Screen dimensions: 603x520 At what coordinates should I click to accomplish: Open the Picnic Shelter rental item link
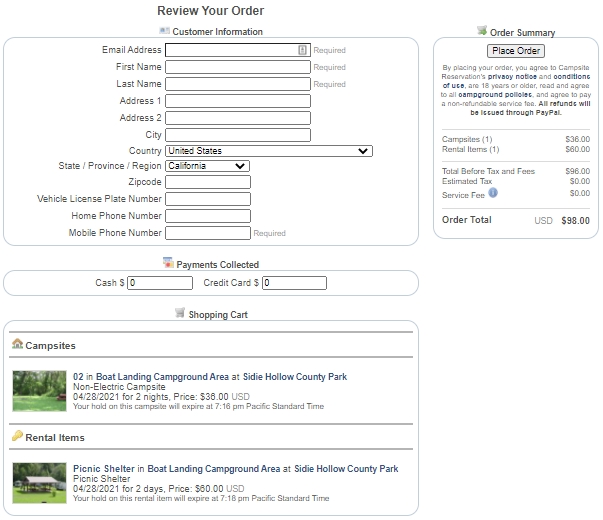coord(103,469)
